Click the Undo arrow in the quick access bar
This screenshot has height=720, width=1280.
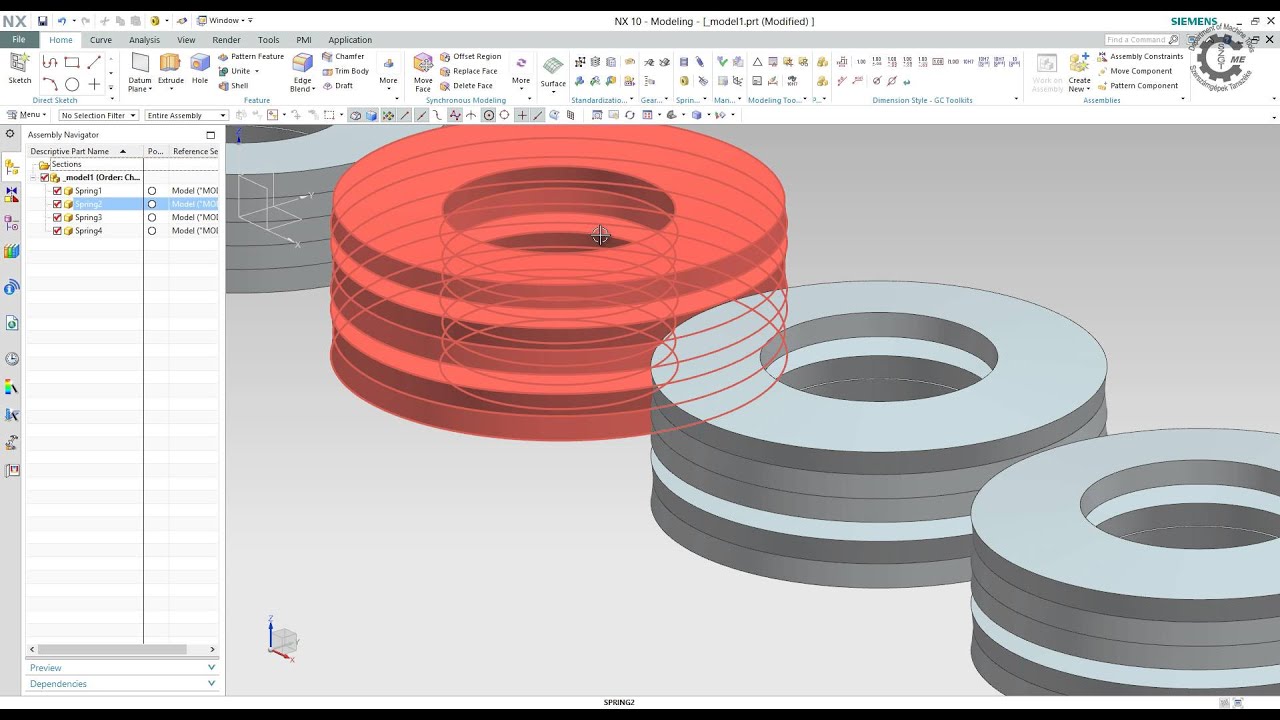click(62, 20)
